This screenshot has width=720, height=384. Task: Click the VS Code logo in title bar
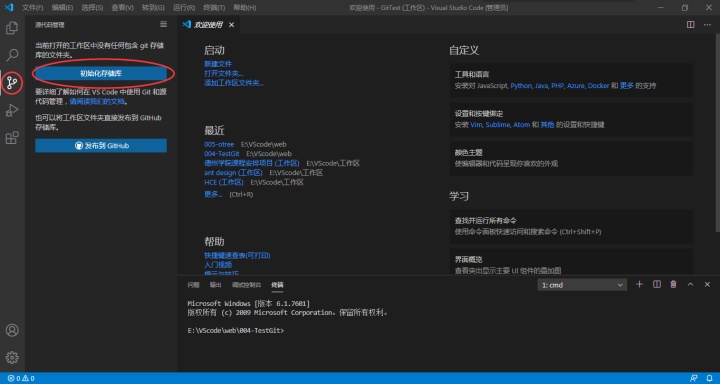[x=9, y=7]
